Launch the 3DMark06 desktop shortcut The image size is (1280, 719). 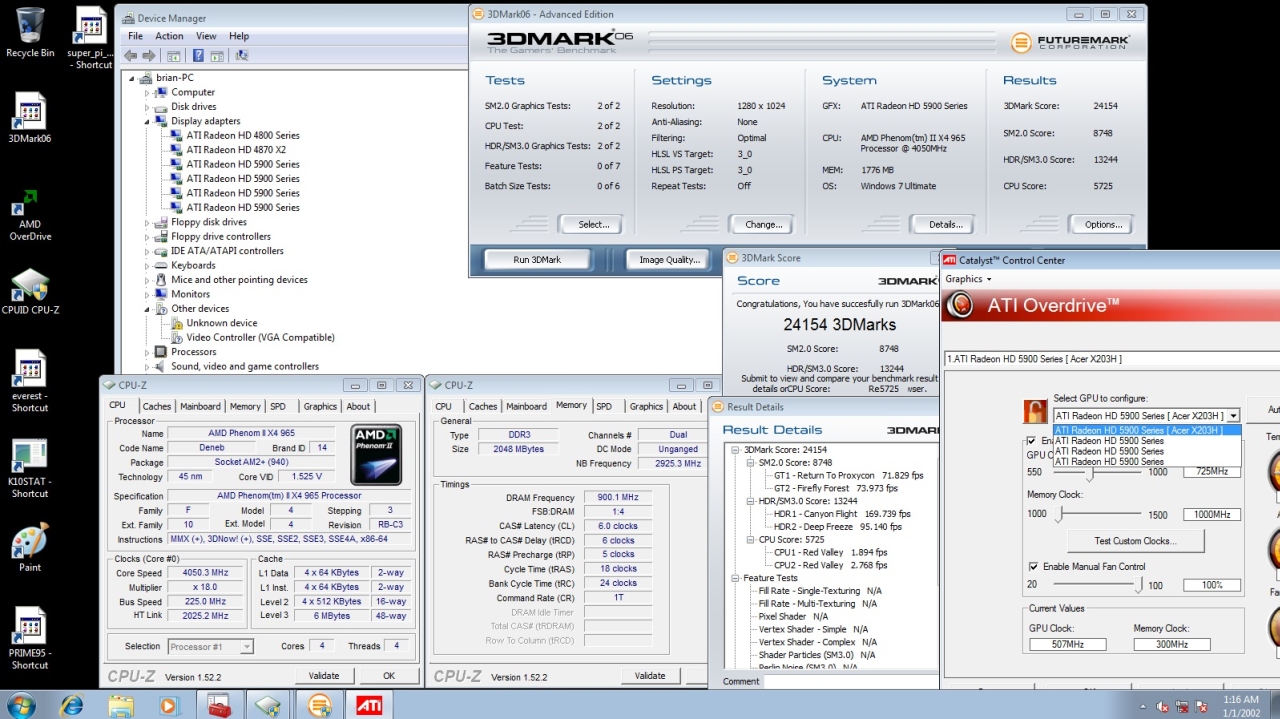click(x=30, y=118)
